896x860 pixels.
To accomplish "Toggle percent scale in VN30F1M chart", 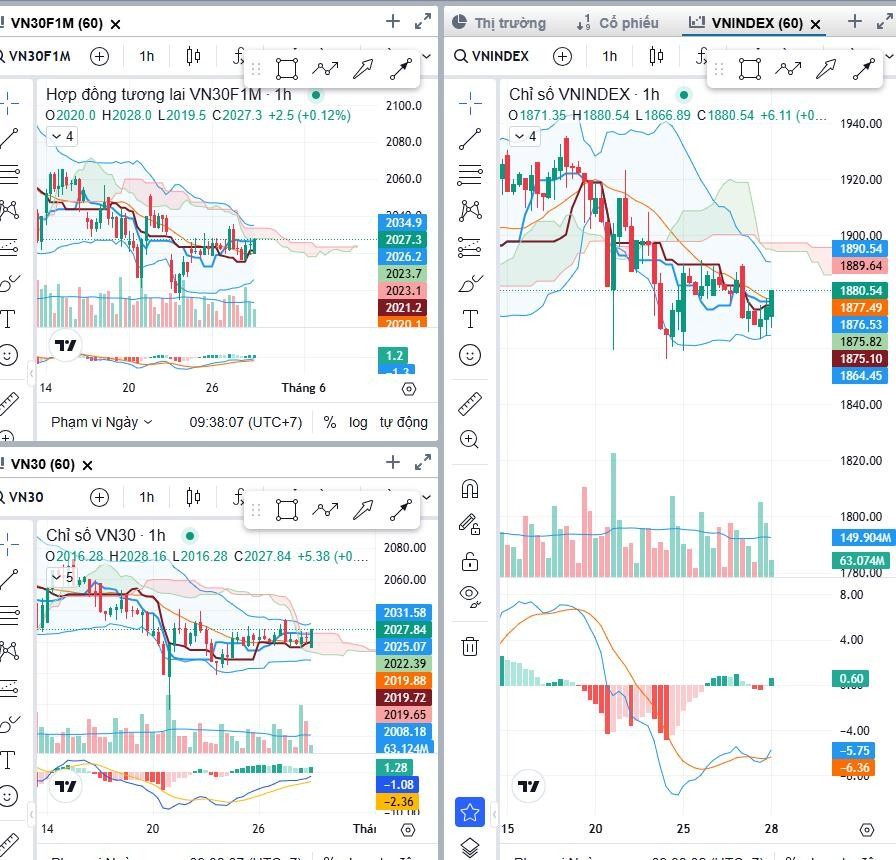I will (330, 422).
